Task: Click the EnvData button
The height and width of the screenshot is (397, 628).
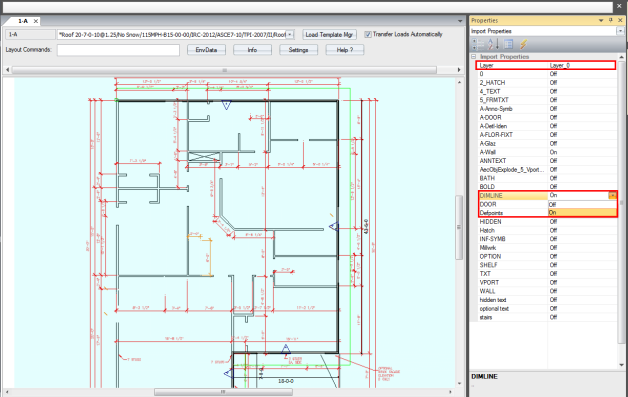Action: (206, 50)
